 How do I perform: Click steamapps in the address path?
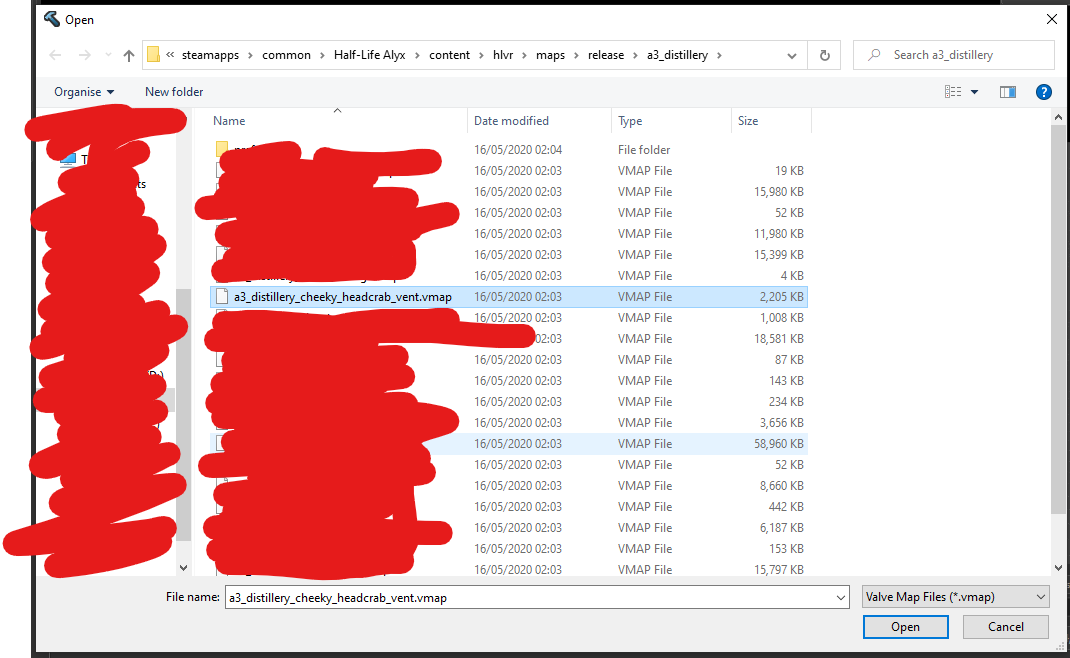coord(210,55)
